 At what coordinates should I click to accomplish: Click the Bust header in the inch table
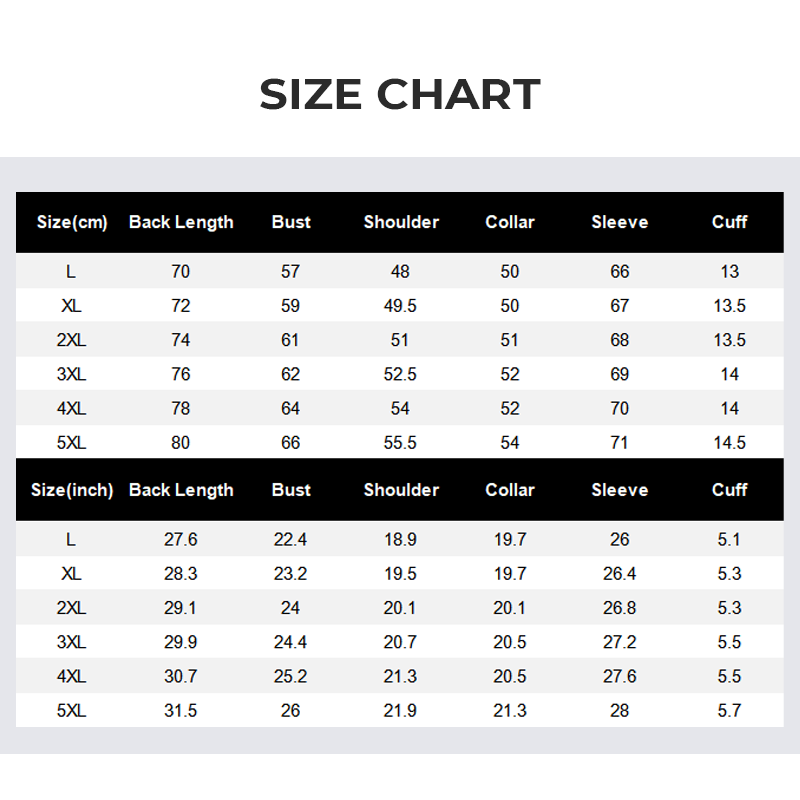[x=291, y=490]
